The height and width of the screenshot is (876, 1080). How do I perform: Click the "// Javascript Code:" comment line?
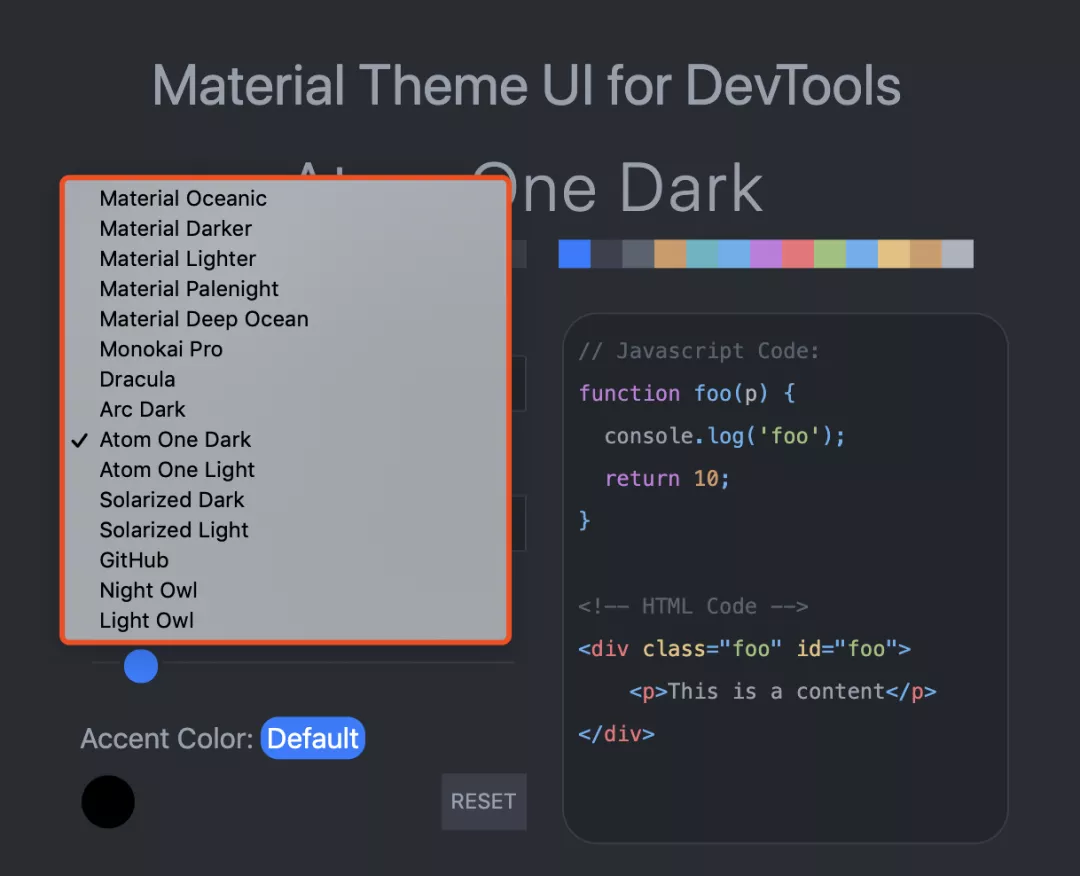(x=699, y=351)
